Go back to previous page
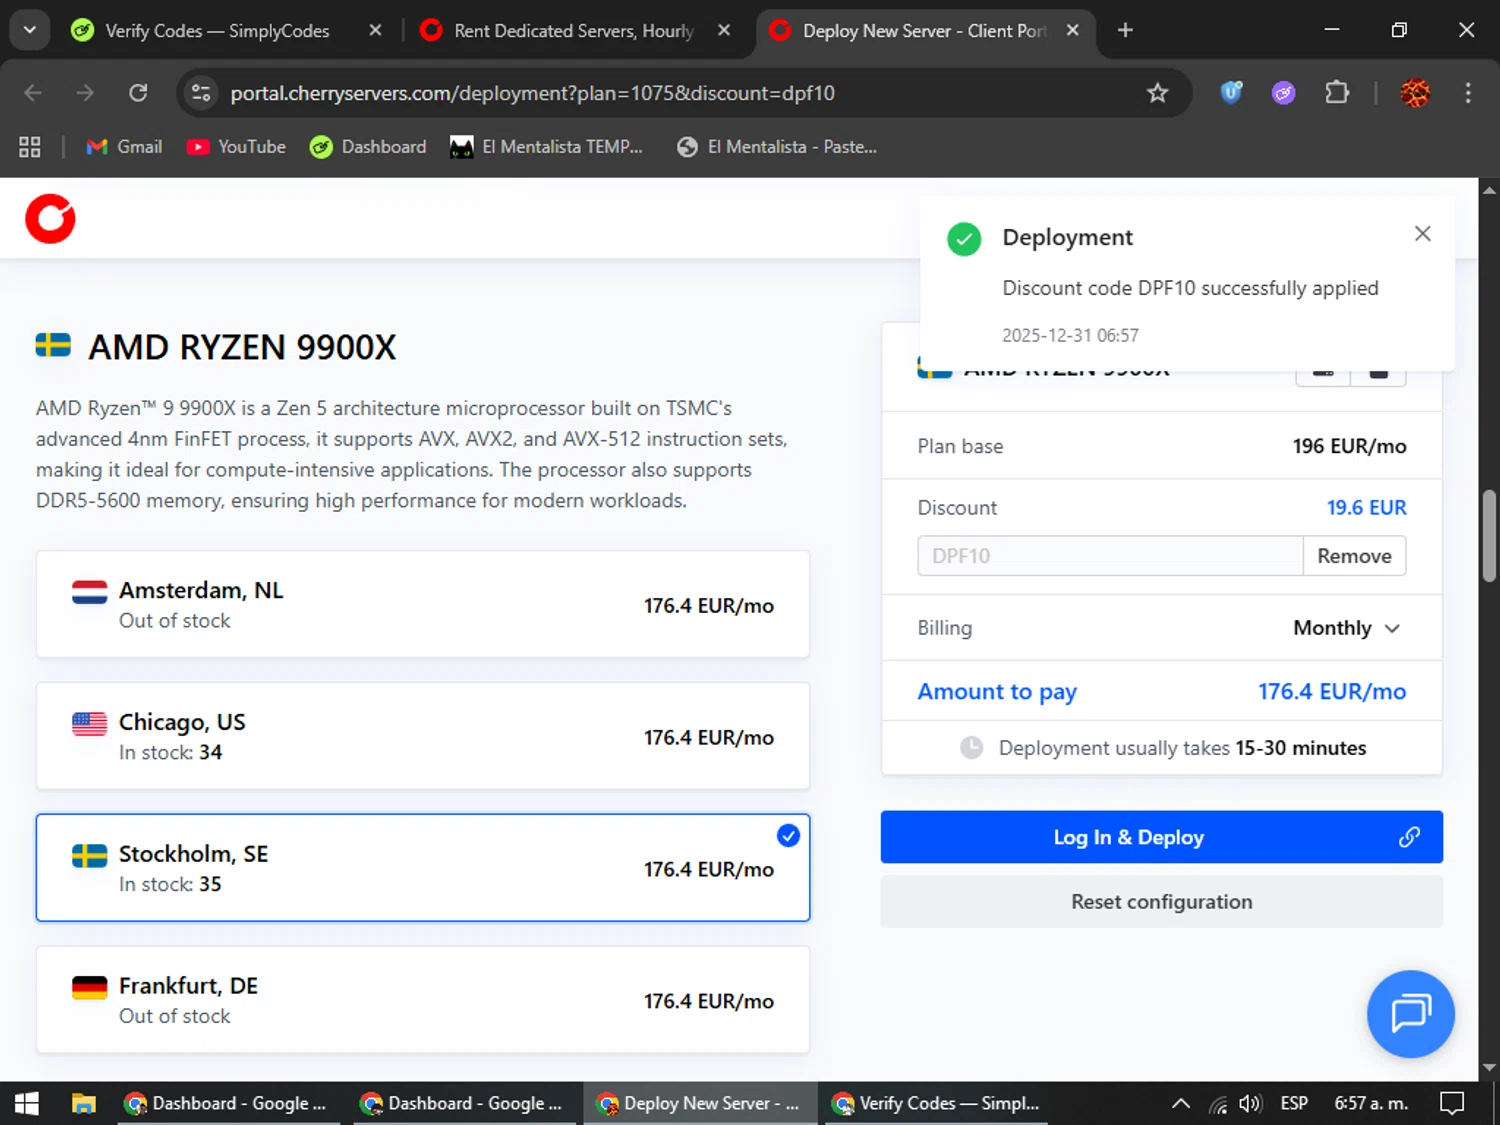Image resolution: width=1500 pixels, height=1125 pixels. point(33,93)
